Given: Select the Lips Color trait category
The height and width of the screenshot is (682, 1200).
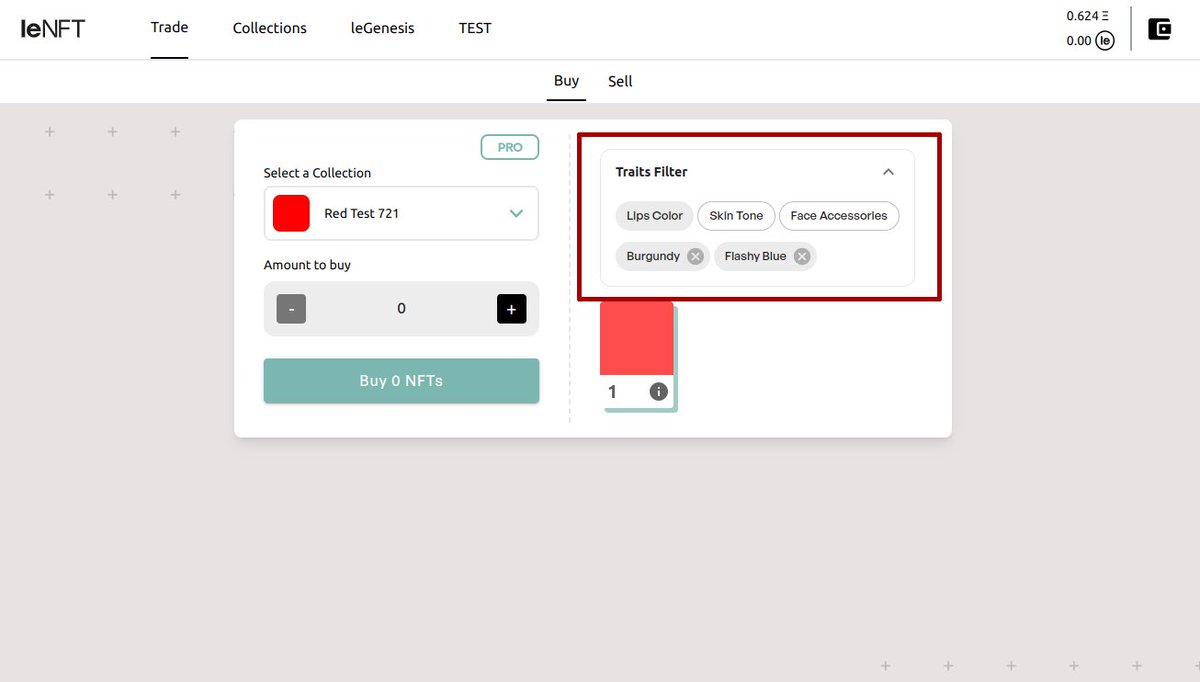Looking at the screenshot, I should pyautogui.click(x=654, y=216).
